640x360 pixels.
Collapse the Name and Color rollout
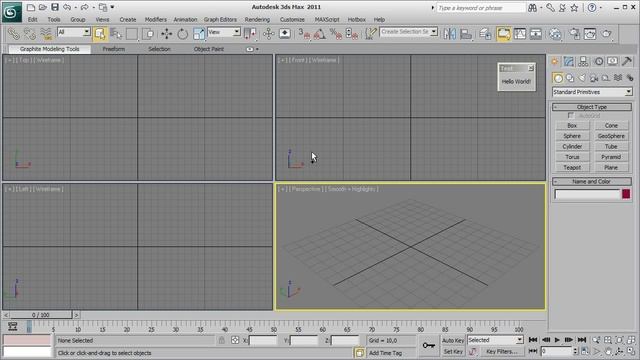592,181
